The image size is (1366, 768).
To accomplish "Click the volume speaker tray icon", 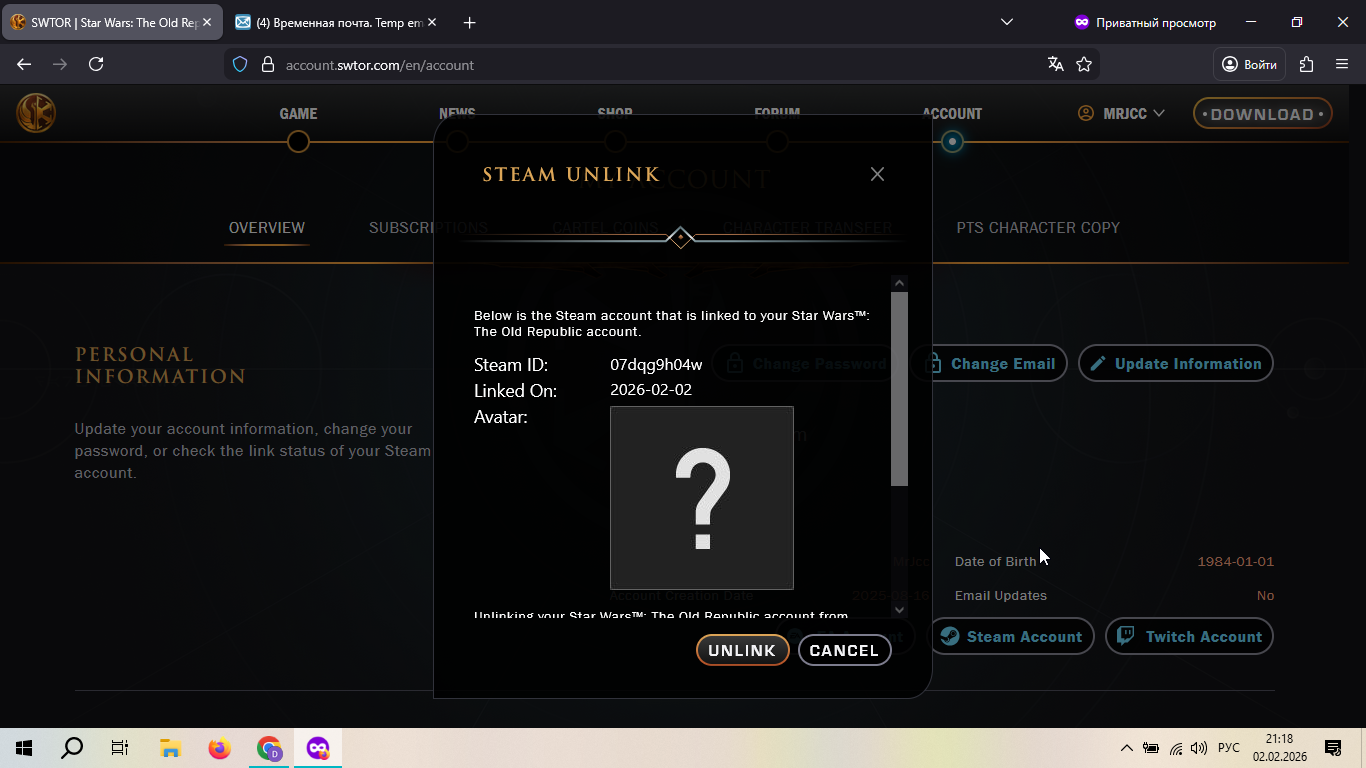I will [x=1200, y=748].
